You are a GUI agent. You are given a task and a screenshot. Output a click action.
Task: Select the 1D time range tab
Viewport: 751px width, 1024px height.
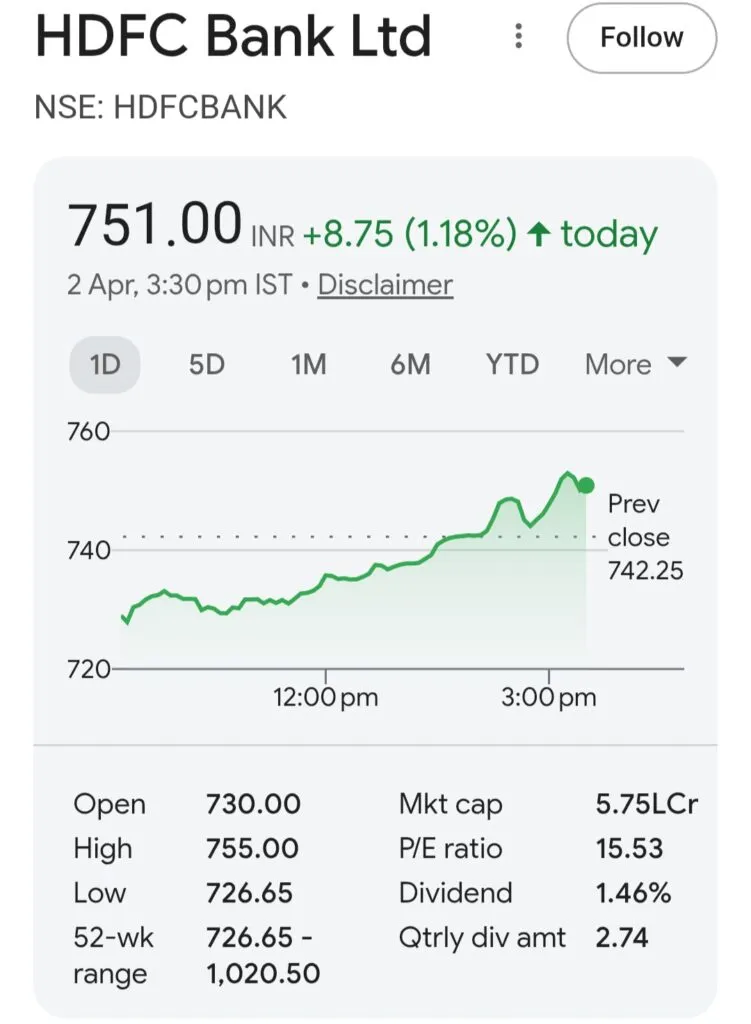click(105, 365)
